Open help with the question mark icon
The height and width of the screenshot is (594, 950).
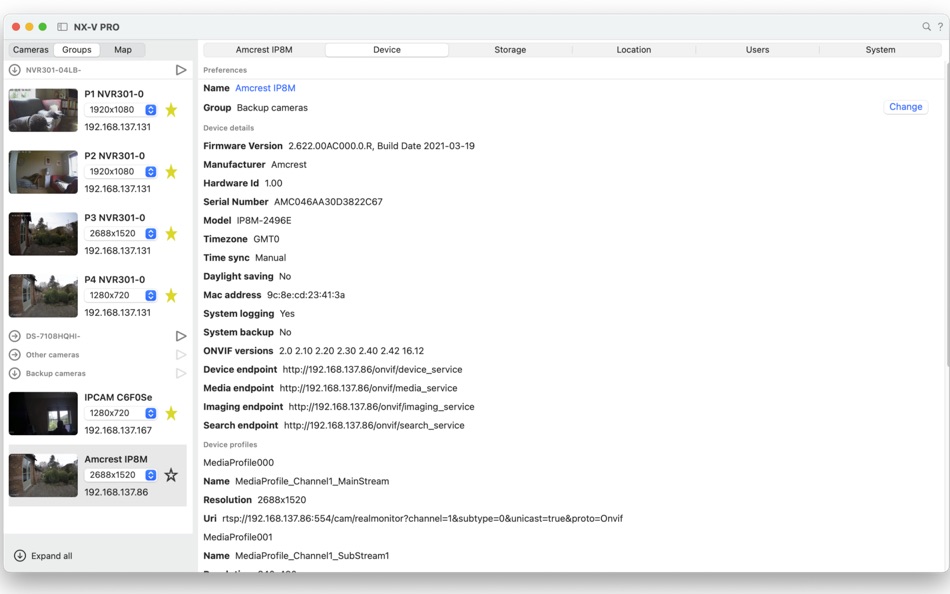[x=940, y=27]
